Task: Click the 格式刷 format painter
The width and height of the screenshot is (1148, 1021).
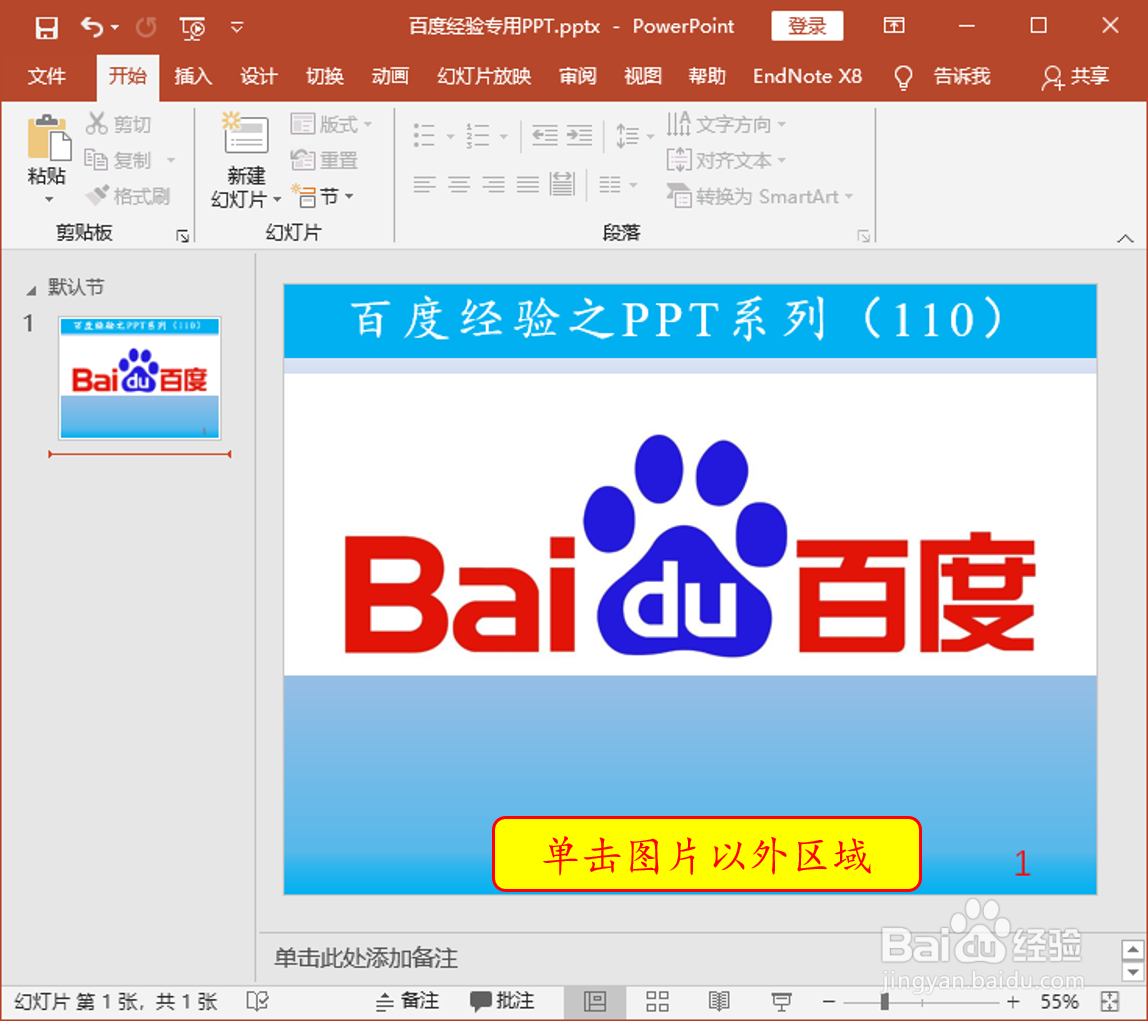Action: pos(127,195)
